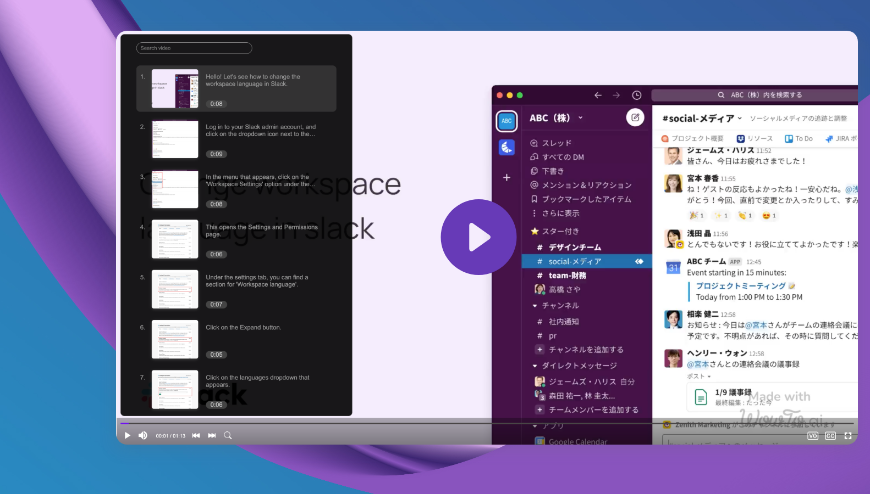Open the To Do bookmark
This screenshot has width=870, height=494.
coord(799,138)
